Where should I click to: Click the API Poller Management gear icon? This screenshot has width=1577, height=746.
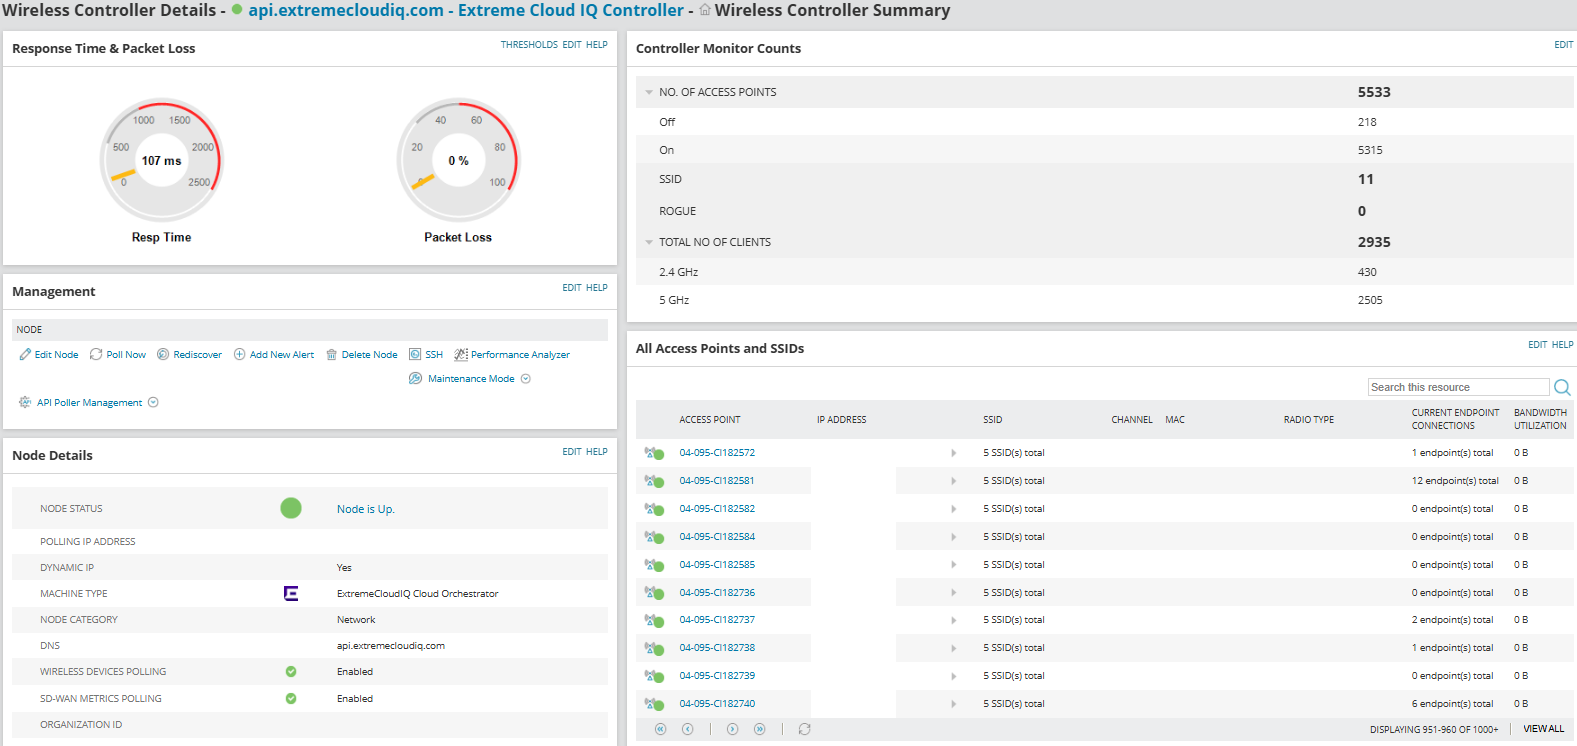[x=25, y=403]
